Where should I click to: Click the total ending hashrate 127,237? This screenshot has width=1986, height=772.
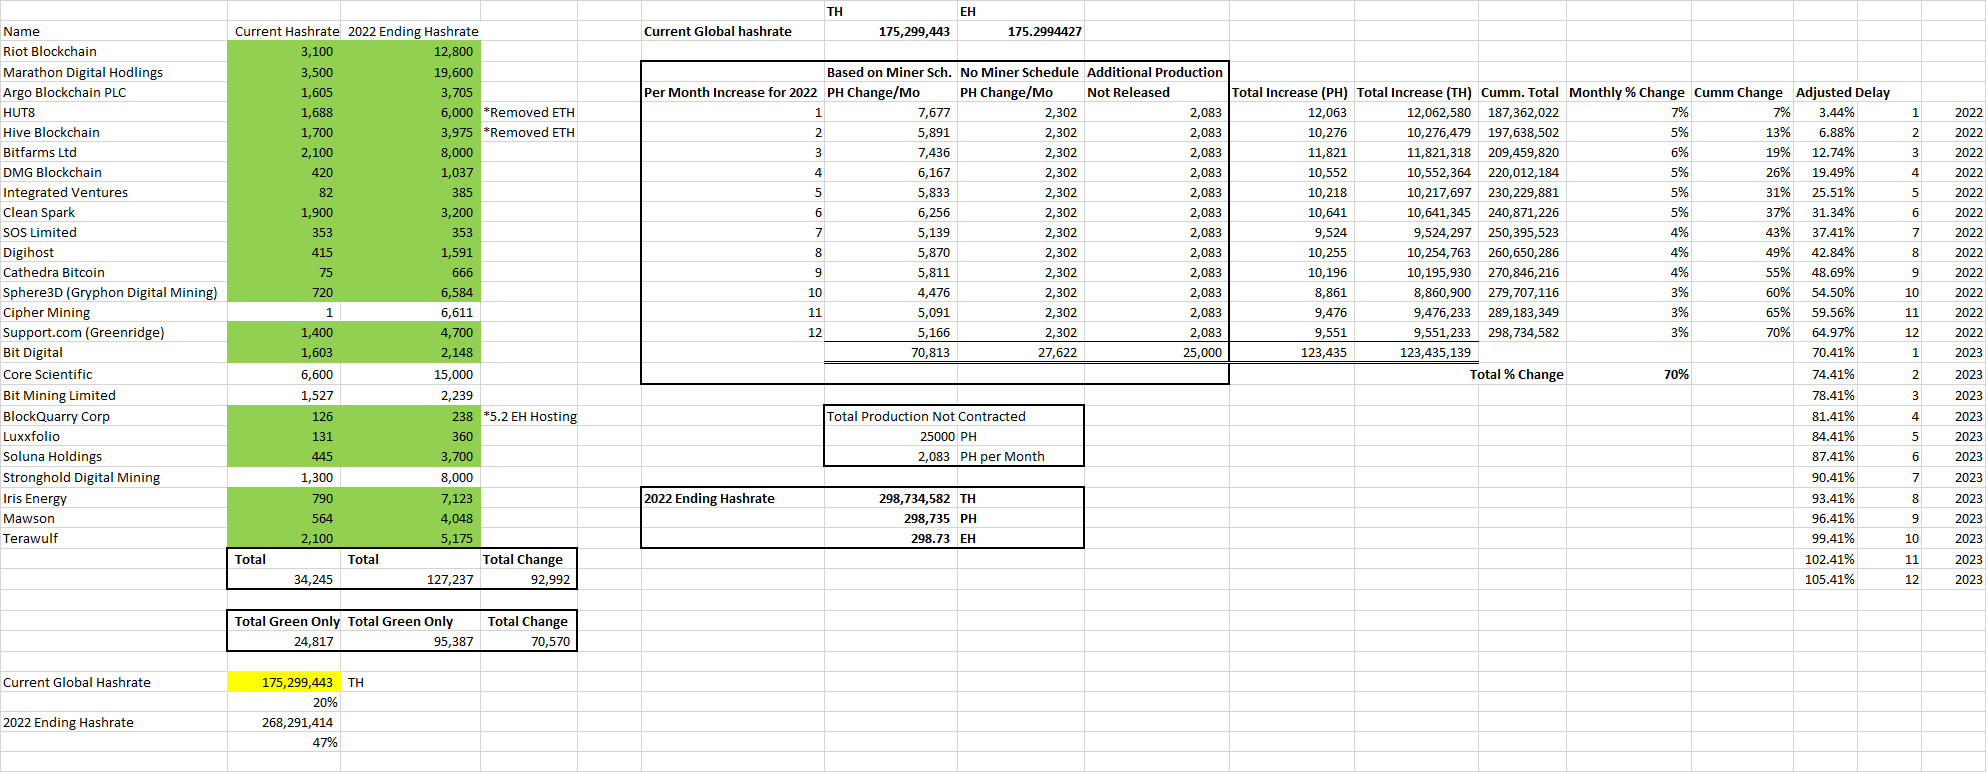click(450, 579)
